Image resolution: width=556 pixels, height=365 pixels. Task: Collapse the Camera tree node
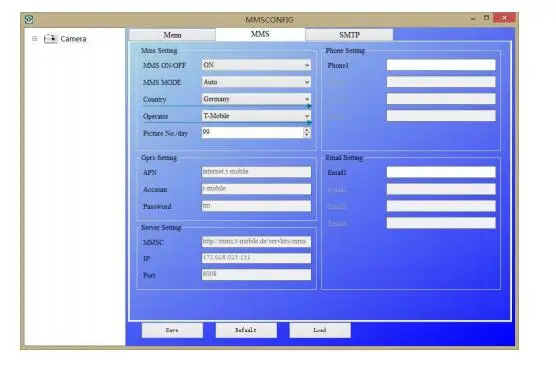pos(34,38)
